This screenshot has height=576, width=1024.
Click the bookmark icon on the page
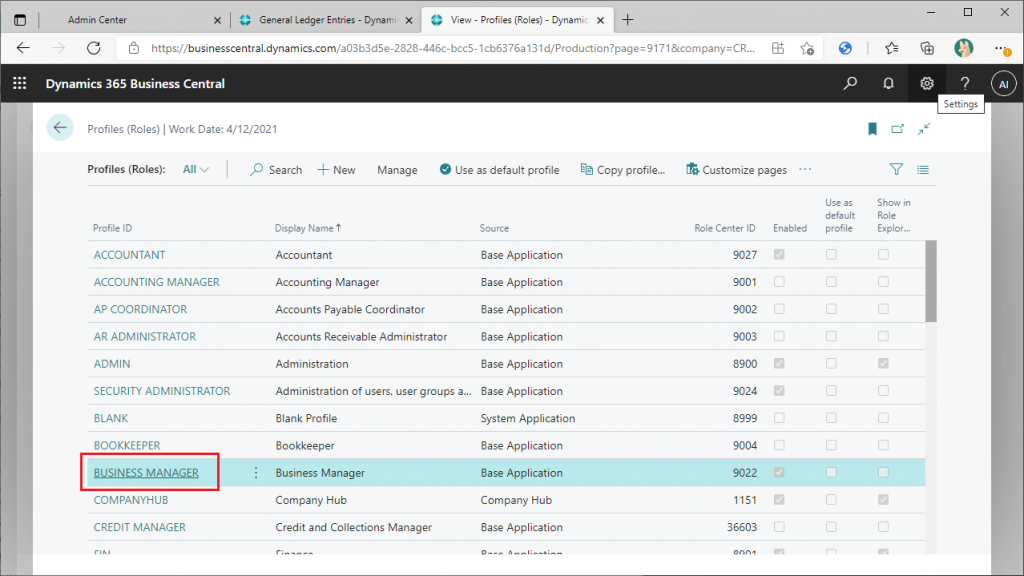(x=872, y=129)
